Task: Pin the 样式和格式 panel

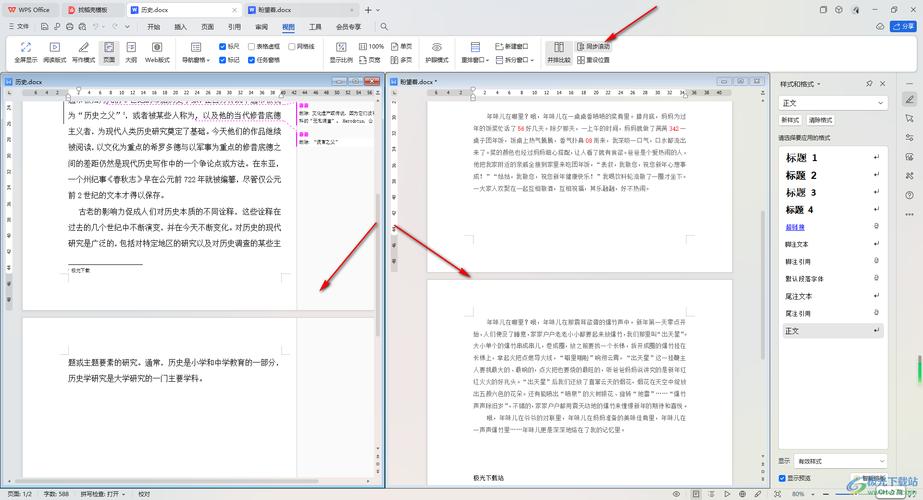Action: [x=869, y=84]
